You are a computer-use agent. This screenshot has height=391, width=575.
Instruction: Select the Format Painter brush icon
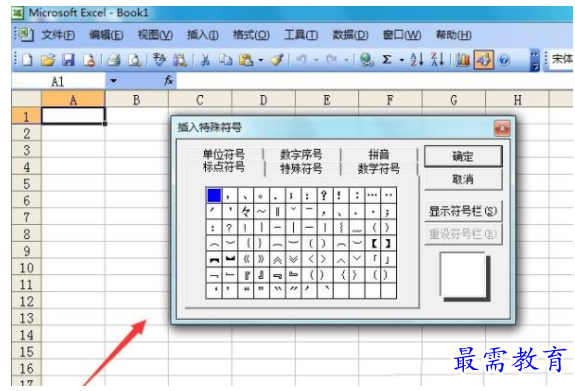(x=277, y=60)
